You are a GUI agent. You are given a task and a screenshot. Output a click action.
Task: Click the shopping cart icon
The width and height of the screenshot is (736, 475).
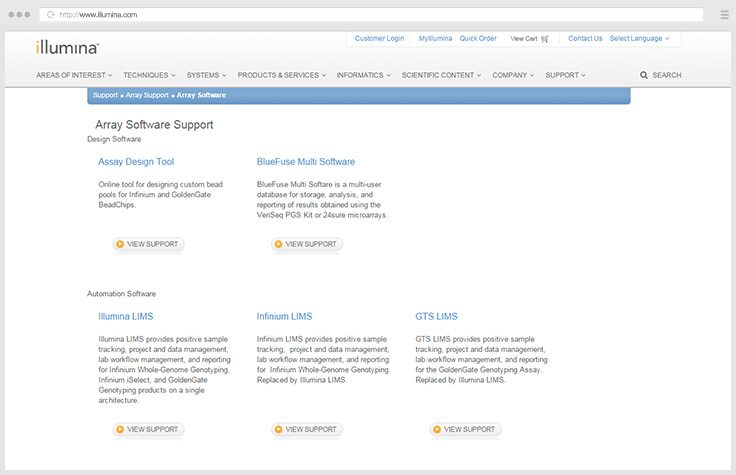tap(545, 39)
